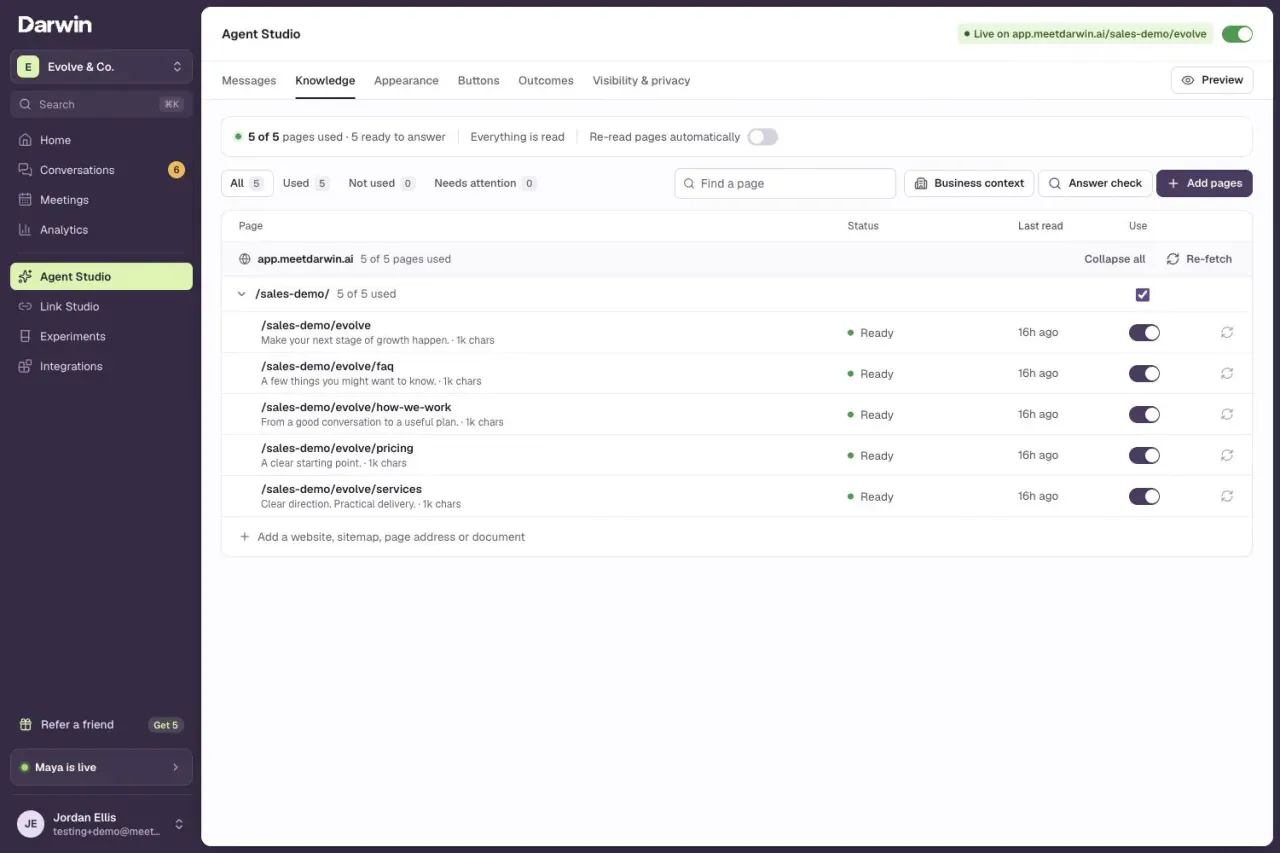Click the Integrations icon in sidebar
Image resolution: width=1280 pixels, height=853 pixels.
pos(25,367)
